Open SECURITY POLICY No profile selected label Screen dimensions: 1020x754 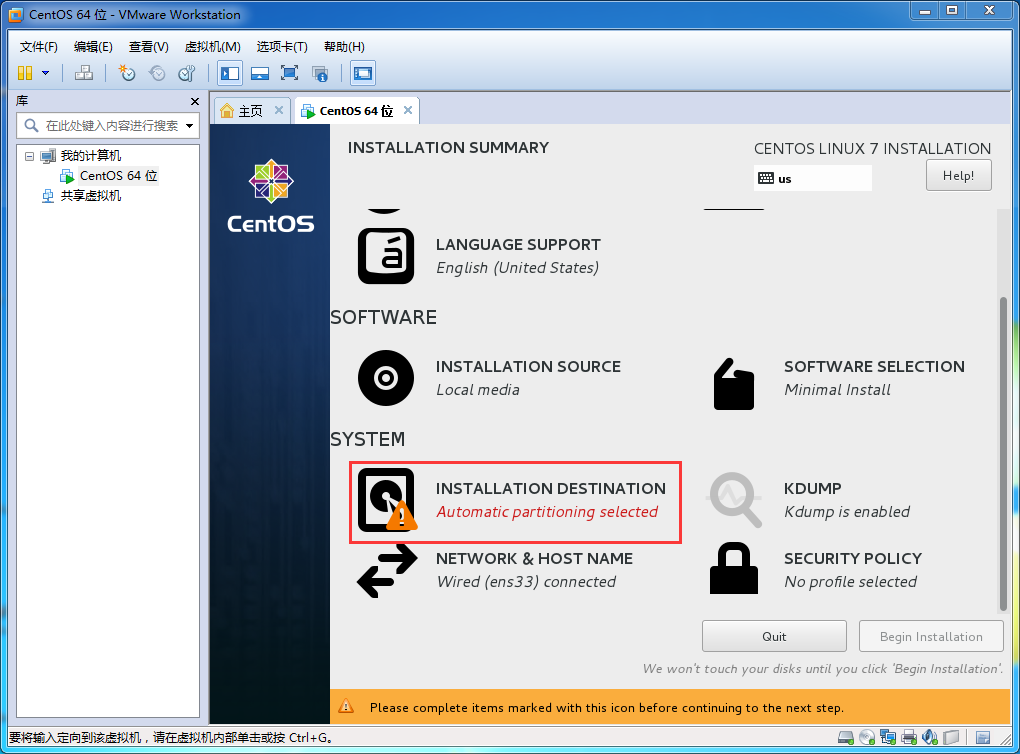pos(853,570)
